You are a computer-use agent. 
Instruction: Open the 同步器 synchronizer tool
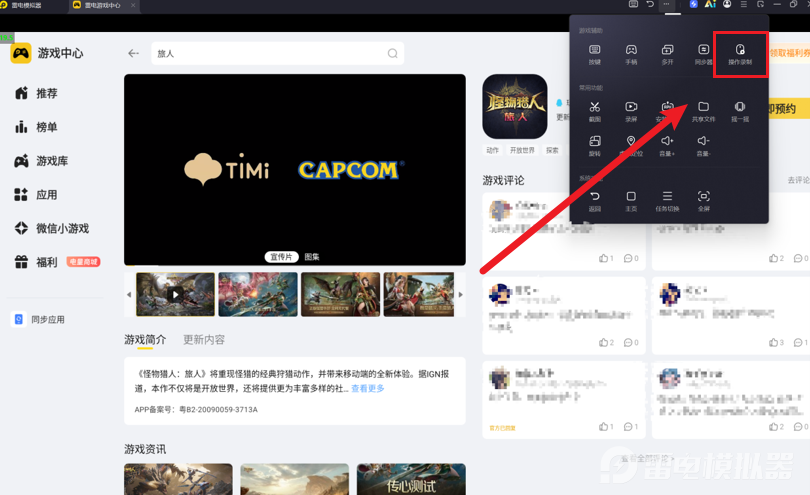coord(704,54)
